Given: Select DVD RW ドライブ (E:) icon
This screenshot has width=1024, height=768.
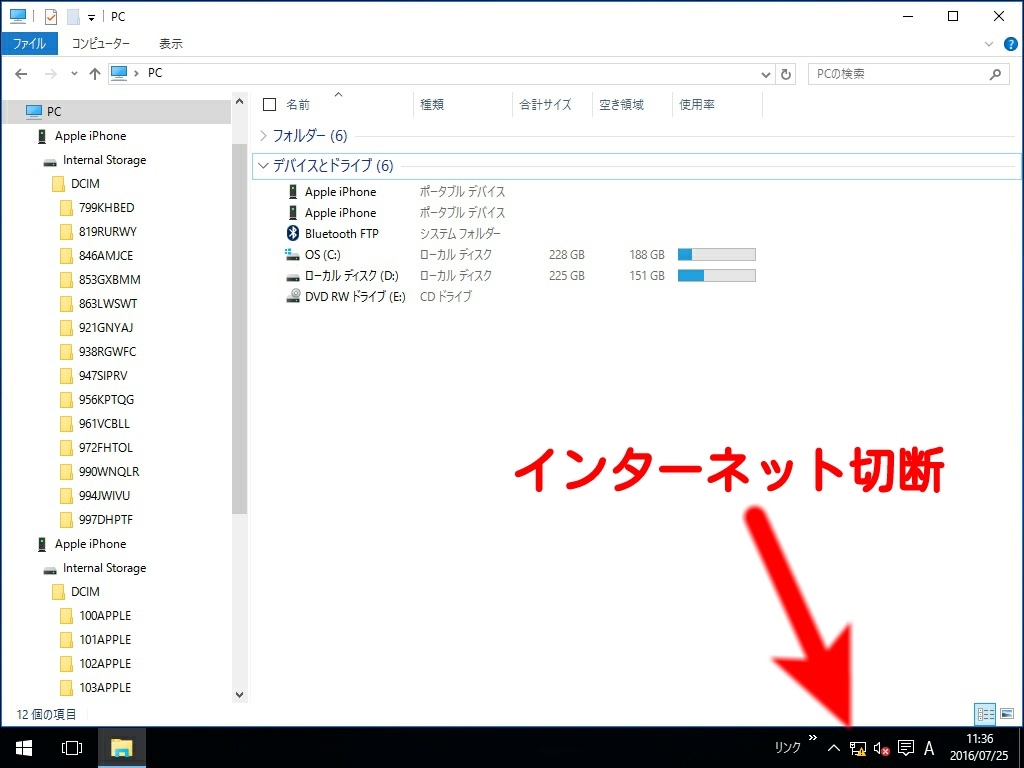Looking at the screenshot, I should [x=293, y=296].
